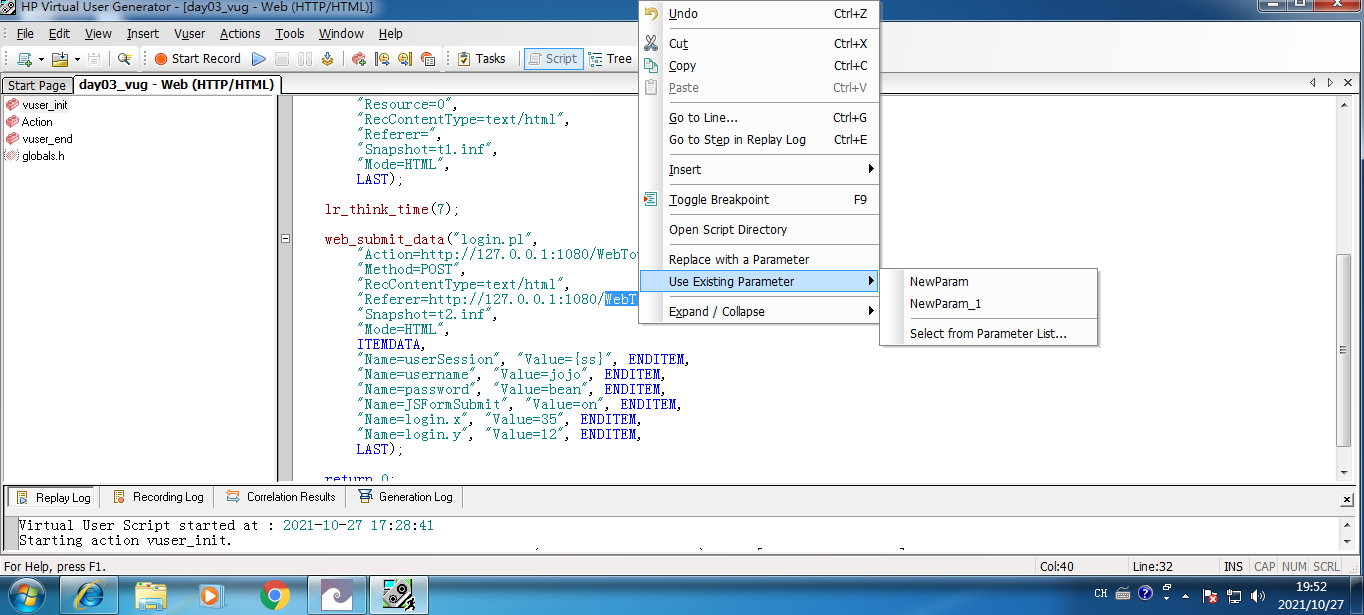Screen dimensions: 1364x615
Task: Close the output log pane
Action: click(x=1347, y=499)
